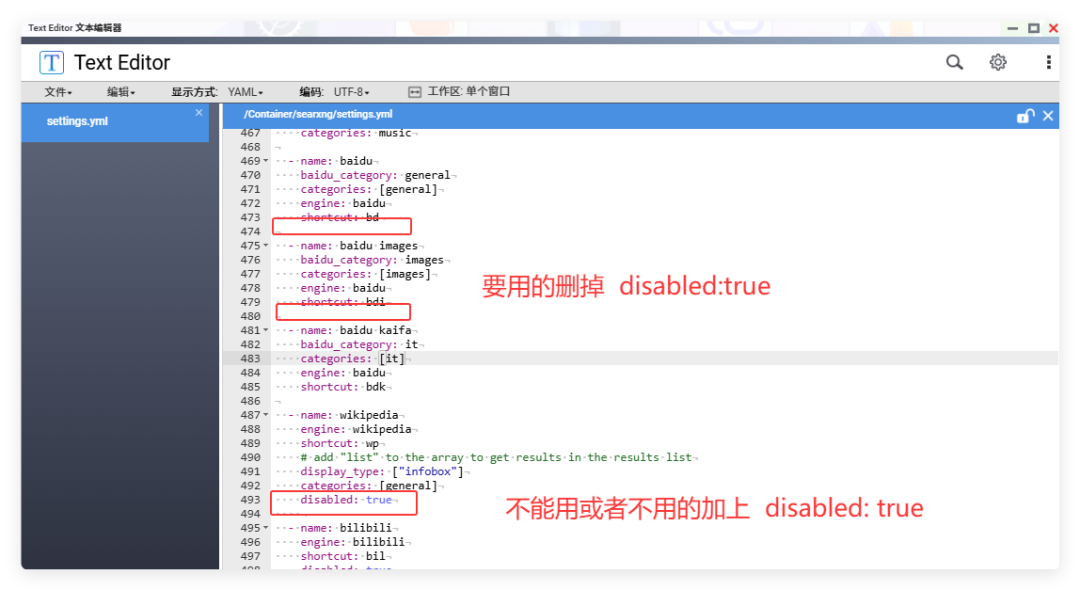This screenshot has width=1080, height=590.
Task: Open the 编码 UTF-8 dropdown
Action: pyautogui.click(x=350, y=91)
